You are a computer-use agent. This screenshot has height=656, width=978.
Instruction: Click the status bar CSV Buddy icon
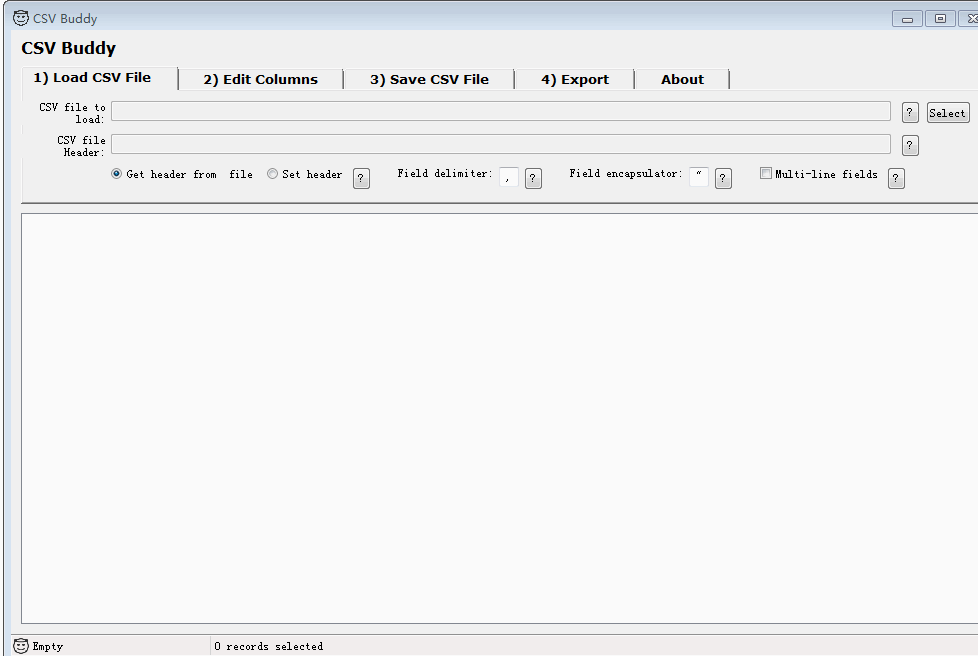(21, 646)
